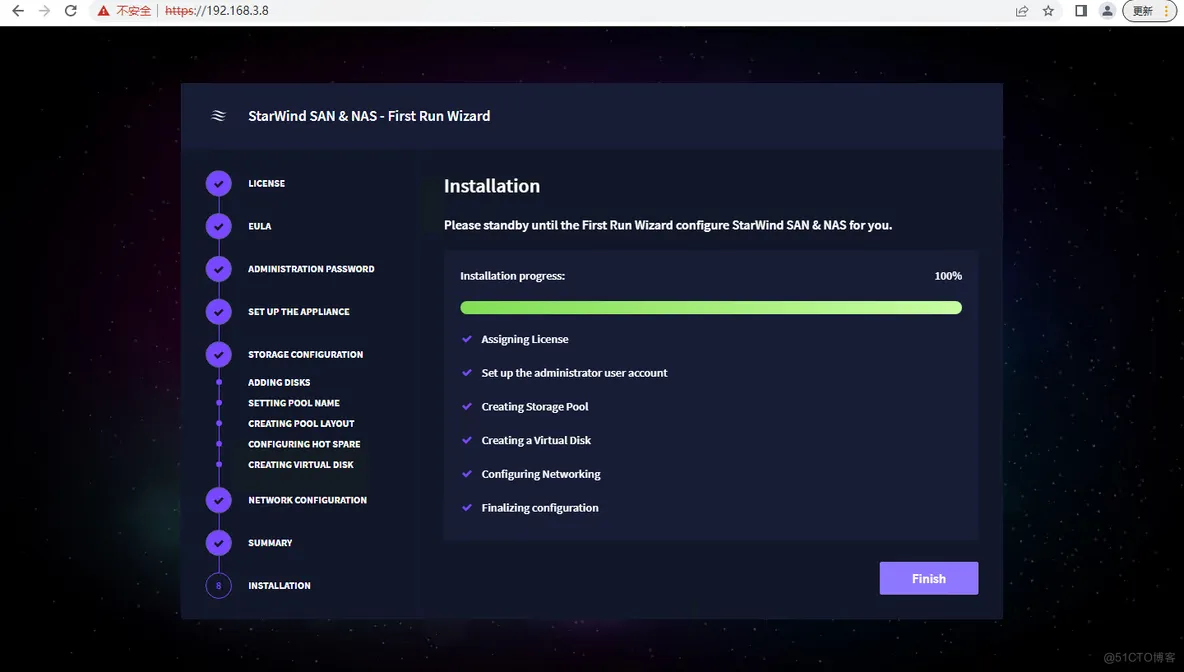
Task: Click the Finish button
Action: point(928,578)
